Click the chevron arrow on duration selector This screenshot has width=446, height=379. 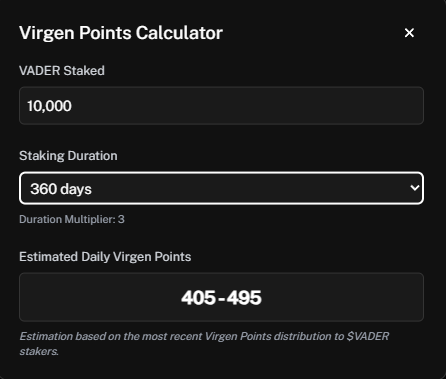pyautogui.click(x=415, y=188)
